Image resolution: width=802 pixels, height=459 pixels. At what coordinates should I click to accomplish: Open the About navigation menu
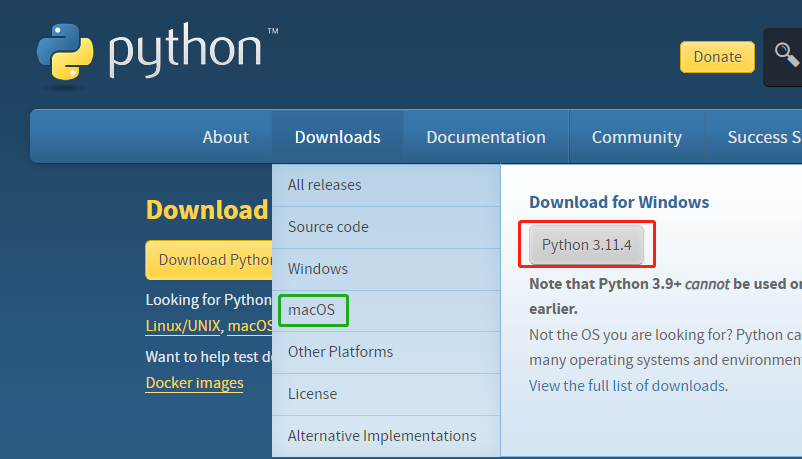point(225,137)
